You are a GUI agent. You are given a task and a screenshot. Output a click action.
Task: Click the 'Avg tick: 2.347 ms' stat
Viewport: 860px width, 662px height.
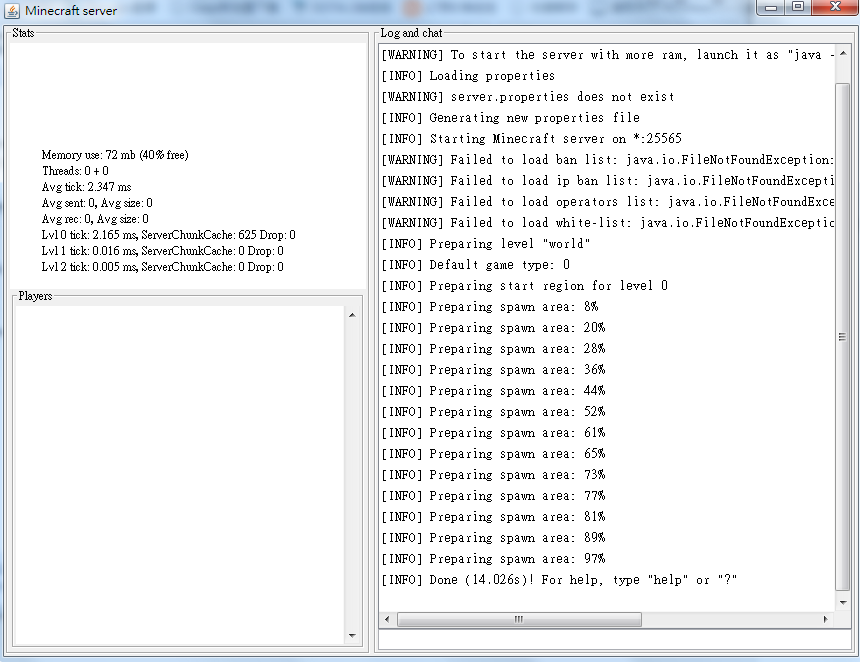87,186
